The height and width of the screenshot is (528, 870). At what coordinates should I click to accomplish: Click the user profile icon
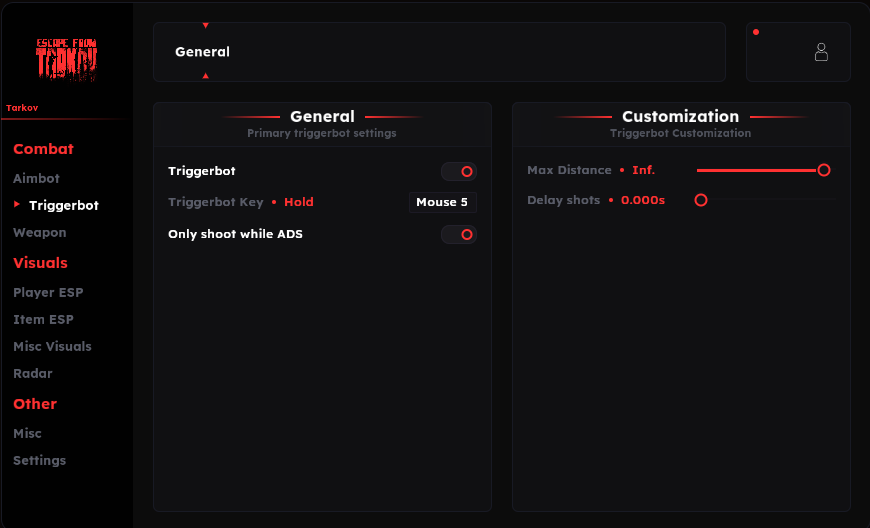[821, 52]
